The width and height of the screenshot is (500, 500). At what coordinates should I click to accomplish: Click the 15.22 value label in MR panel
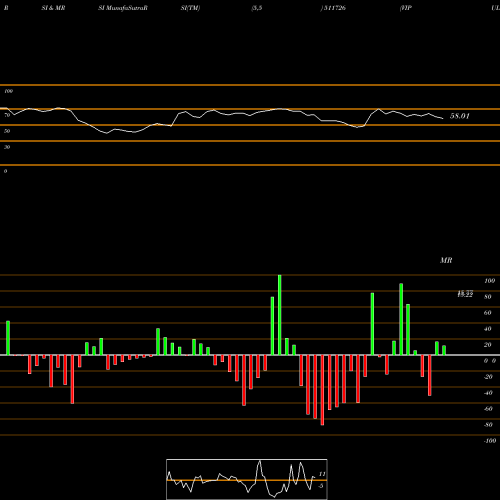[465, 294]
